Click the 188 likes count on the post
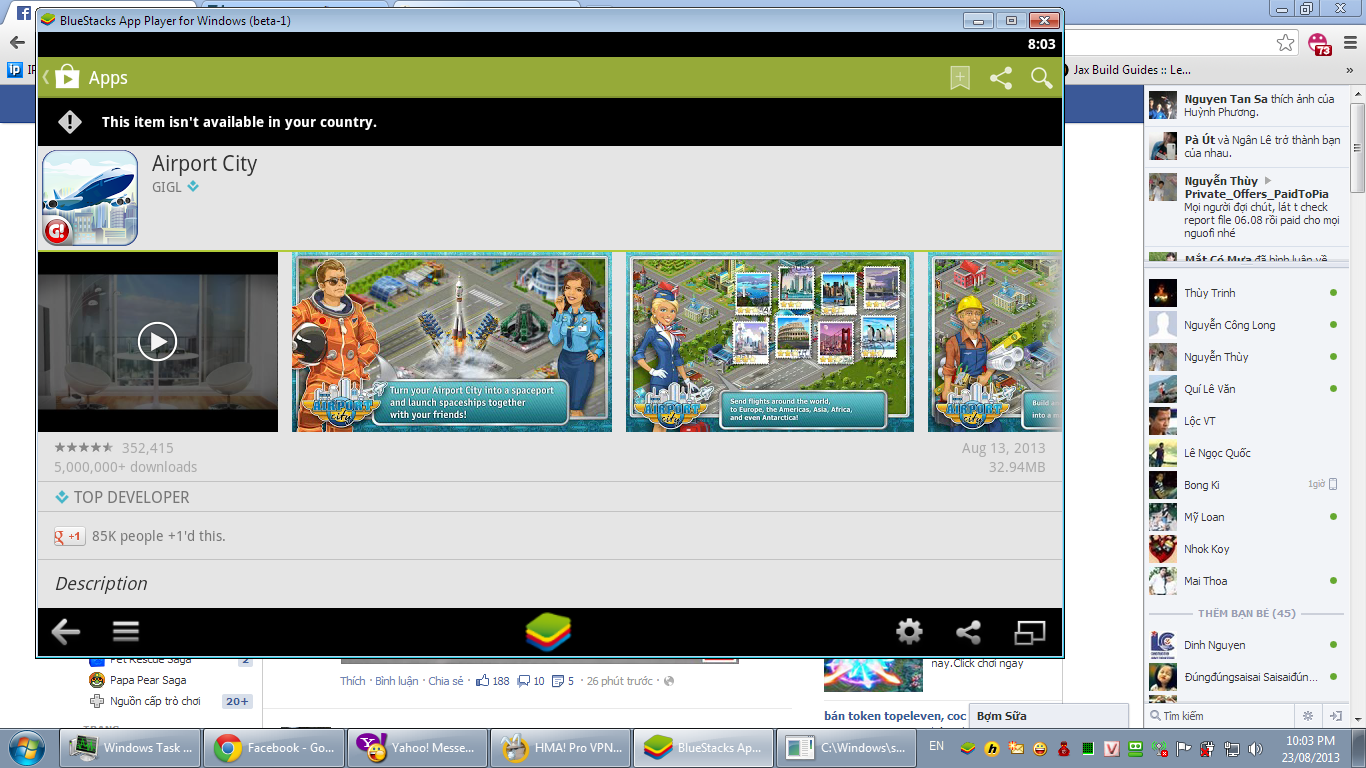 point(492,681)
